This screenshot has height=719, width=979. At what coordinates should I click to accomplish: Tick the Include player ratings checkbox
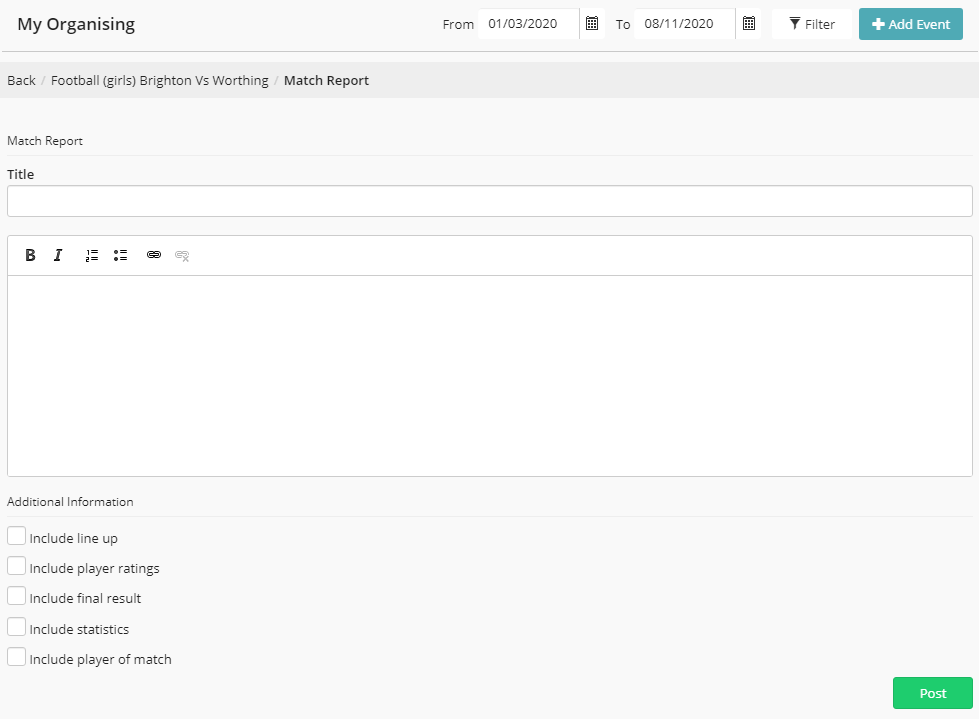tap(16, 567)
